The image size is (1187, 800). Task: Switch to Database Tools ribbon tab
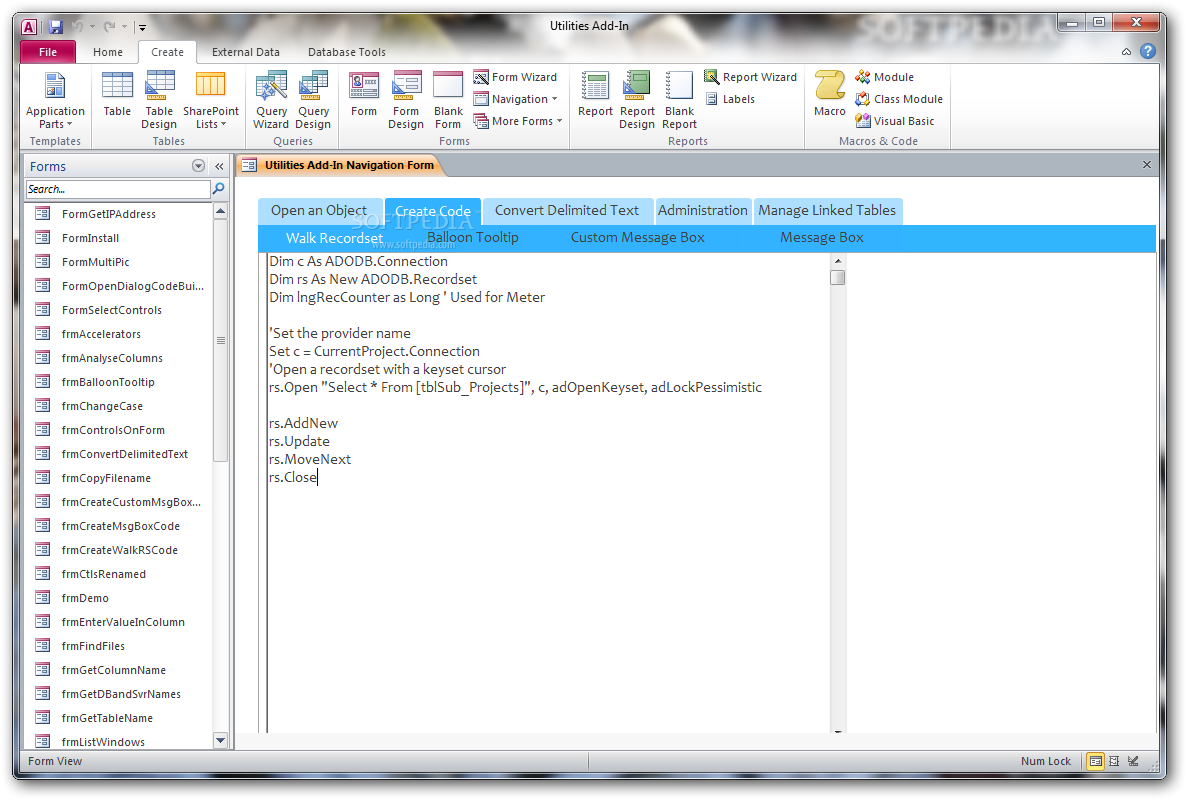click(347, 51)
